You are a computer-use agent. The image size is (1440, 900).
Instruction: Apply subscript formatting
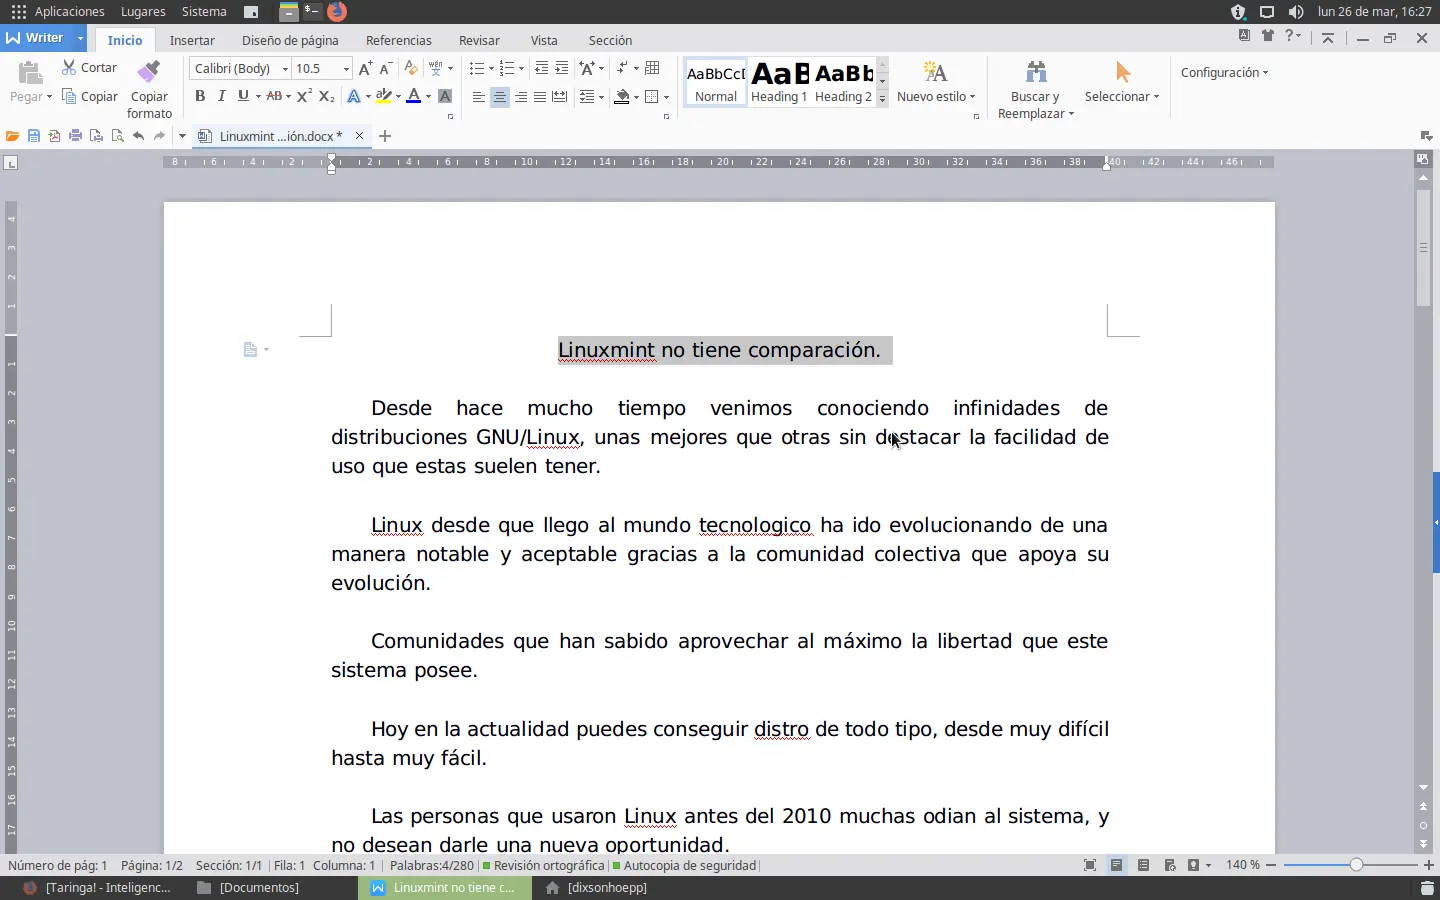[326, 96]
